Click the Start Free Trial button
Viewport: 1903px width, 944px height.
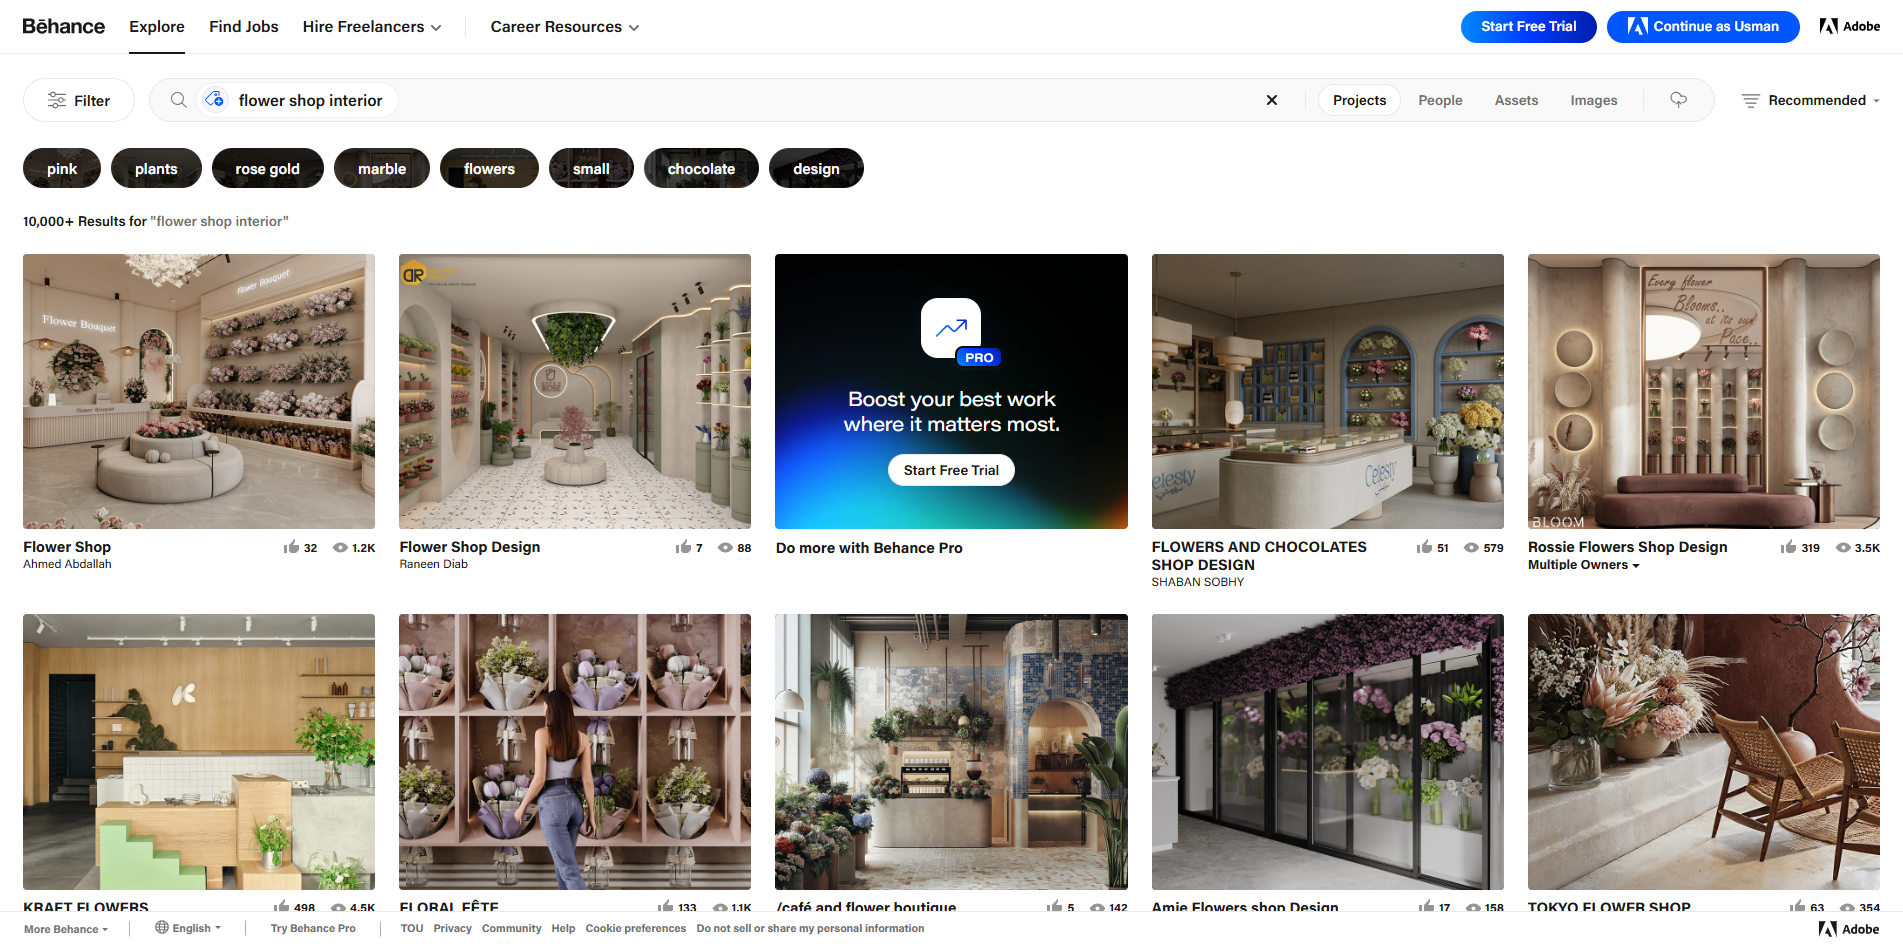[1528, 27]
